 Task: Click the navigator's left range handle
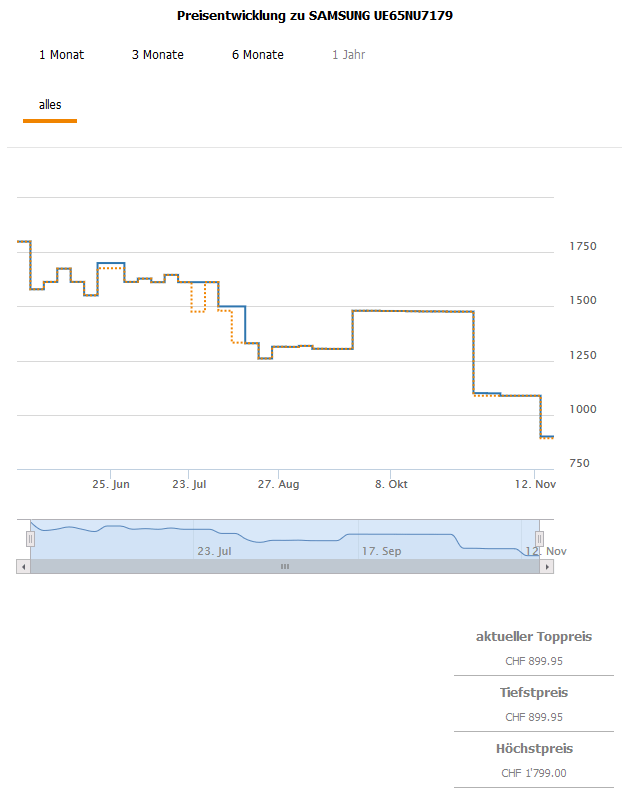point(30,538)
